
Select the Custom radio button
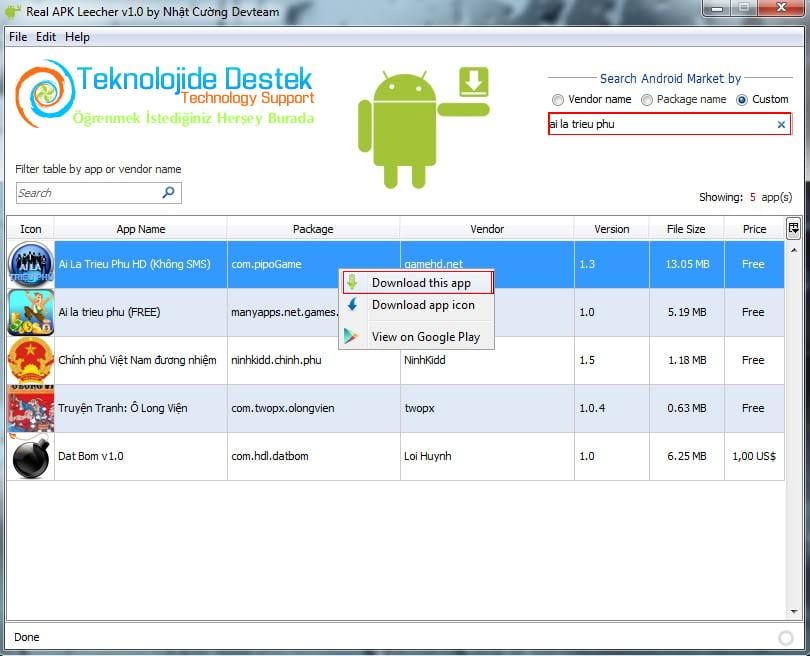click(x=742, y=100)
